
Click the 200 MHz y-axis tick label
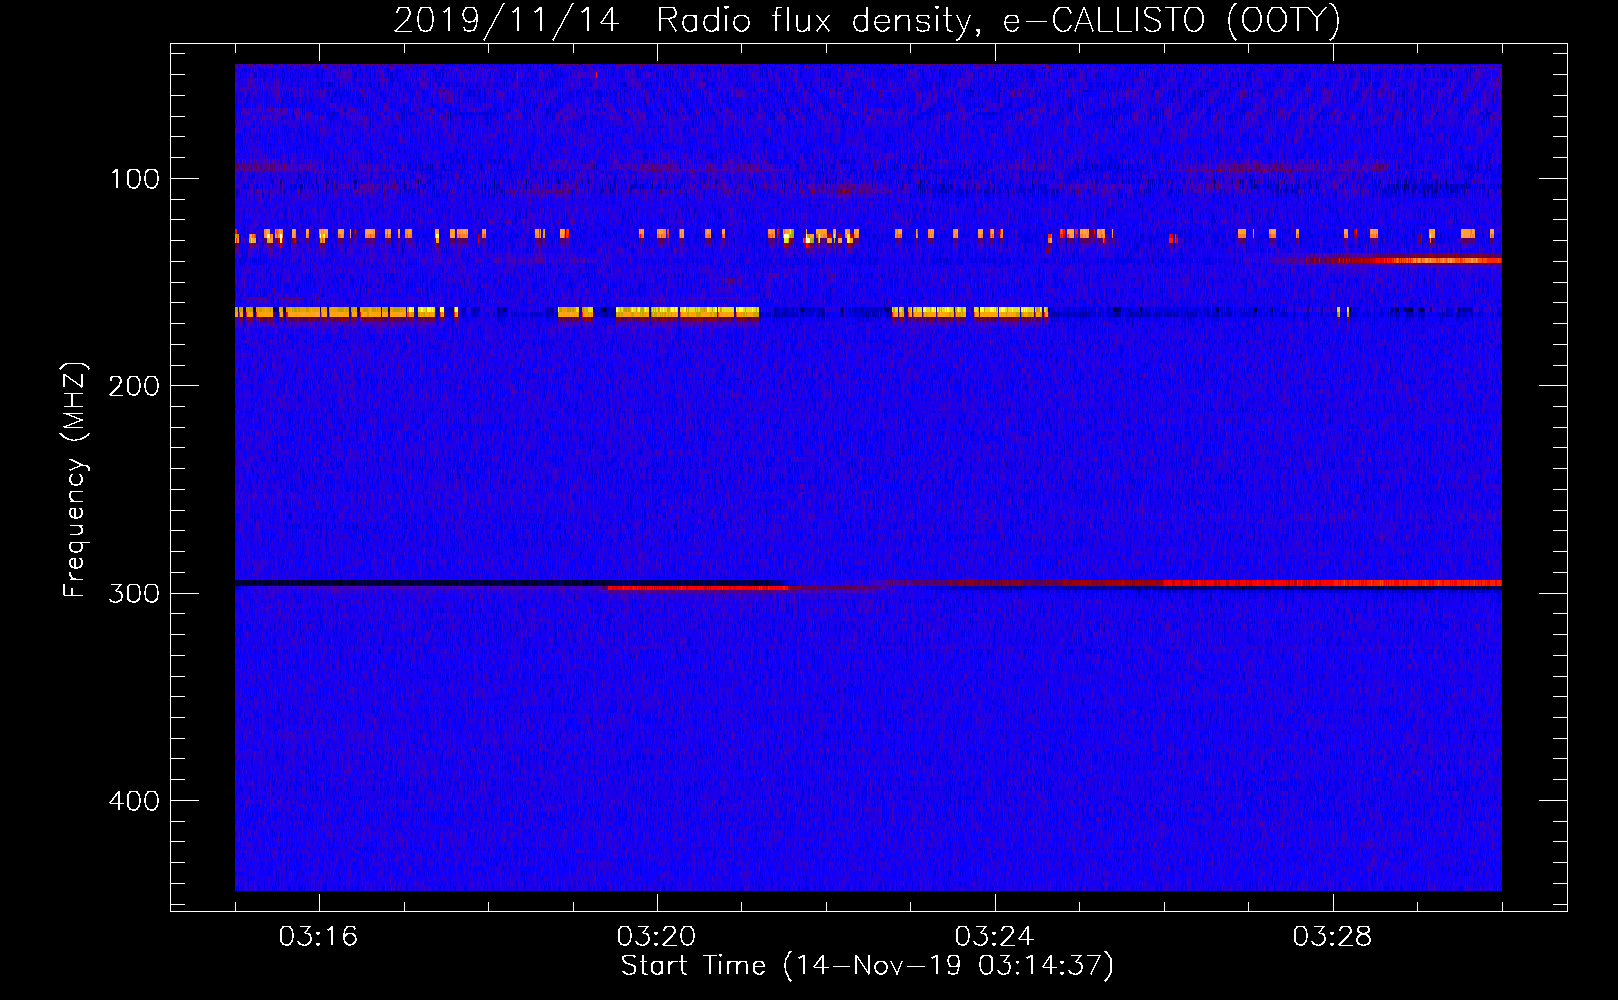pyautogui.click(x=135, y=386)
